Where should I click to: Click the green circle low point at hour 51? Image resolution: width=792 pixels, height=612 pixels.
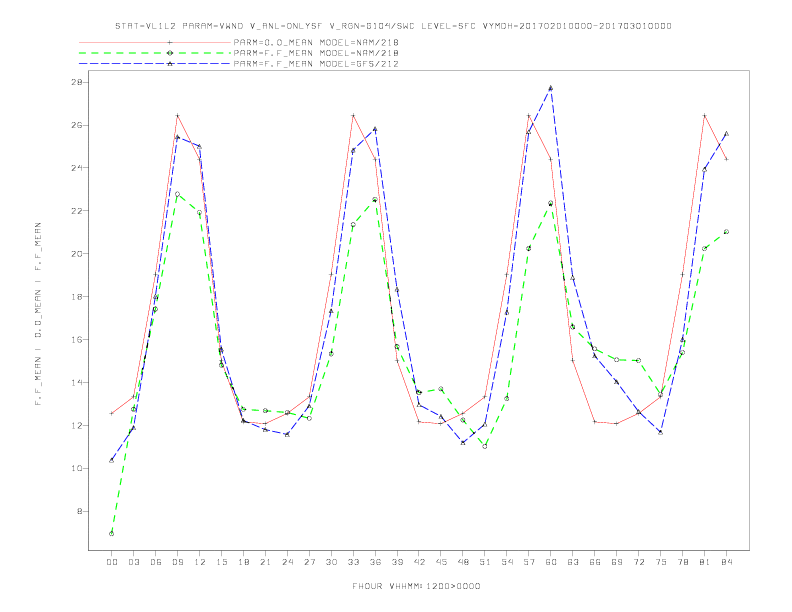point(485,446)
